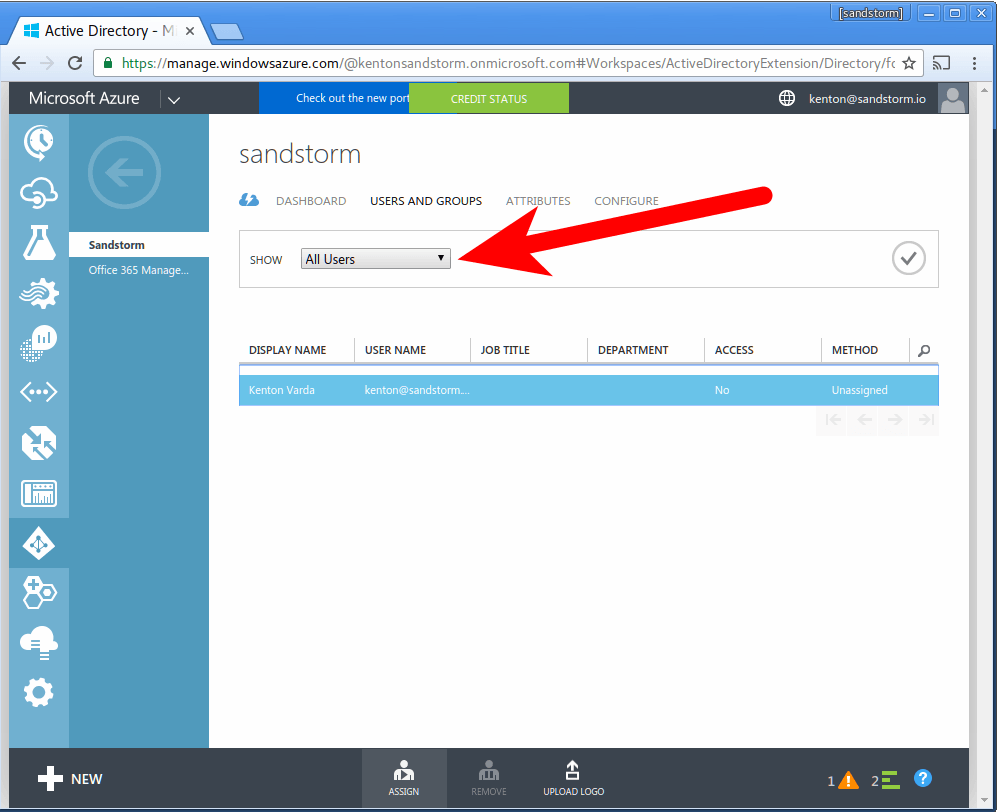Click kenton@sandstorm... user name cell

[417, 390]
